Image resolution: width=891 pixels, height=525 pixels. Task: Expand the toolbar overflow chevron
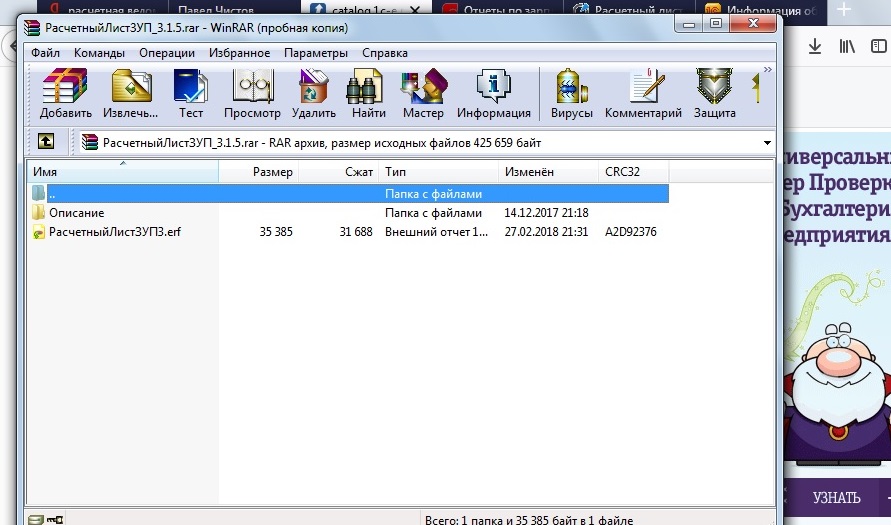tap(768, 70)
